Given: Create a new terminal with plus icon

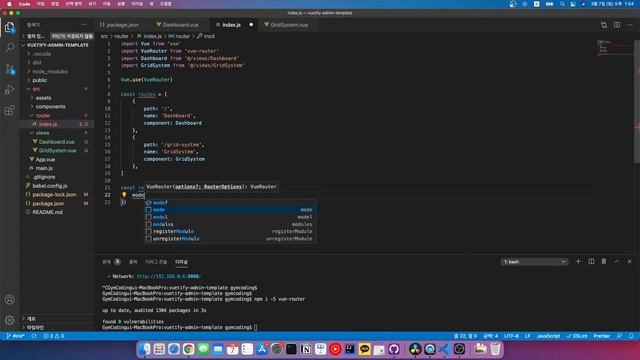Looking at the screenshot, I should pyautogui.click(x=578, y=261).
